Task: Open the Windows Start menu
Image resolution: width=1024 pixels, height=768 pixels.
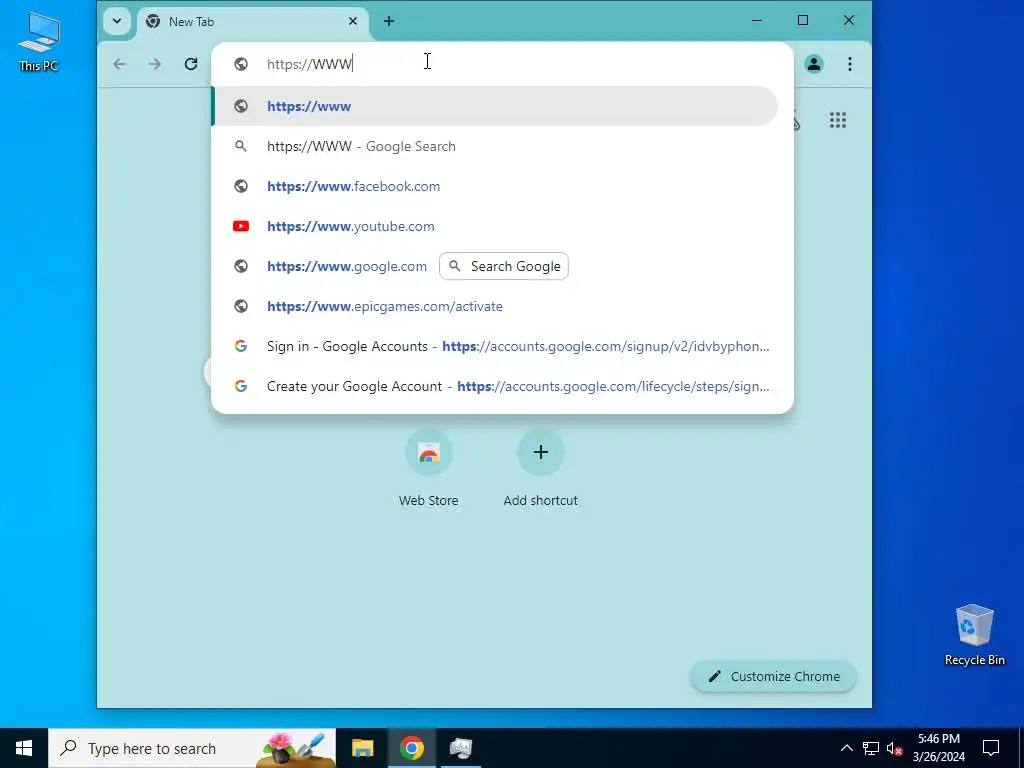Action: 24,748
